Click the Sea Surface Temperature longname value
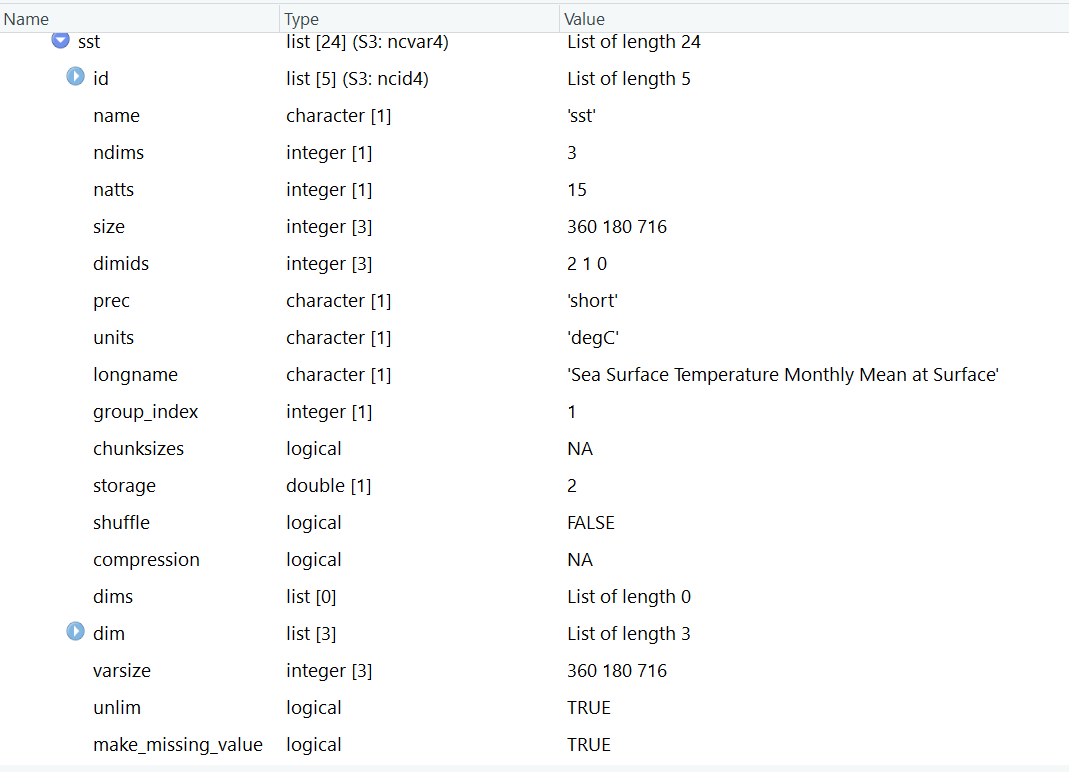 click(782, 375)
